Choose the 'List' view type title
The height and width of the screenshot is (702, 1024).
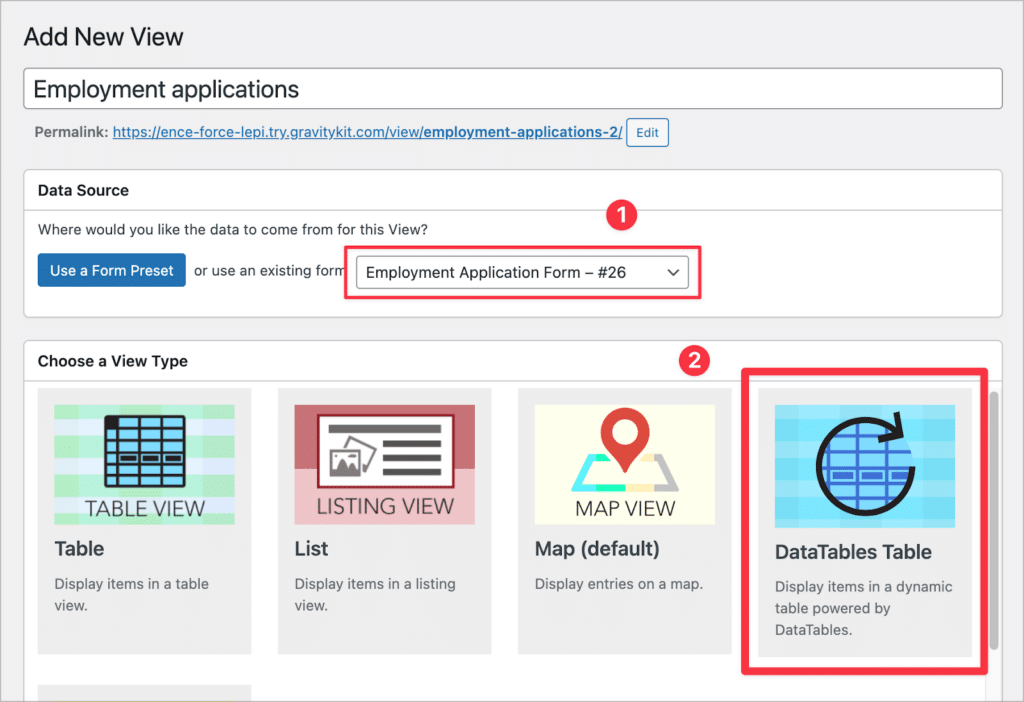(x=311, y=549)
